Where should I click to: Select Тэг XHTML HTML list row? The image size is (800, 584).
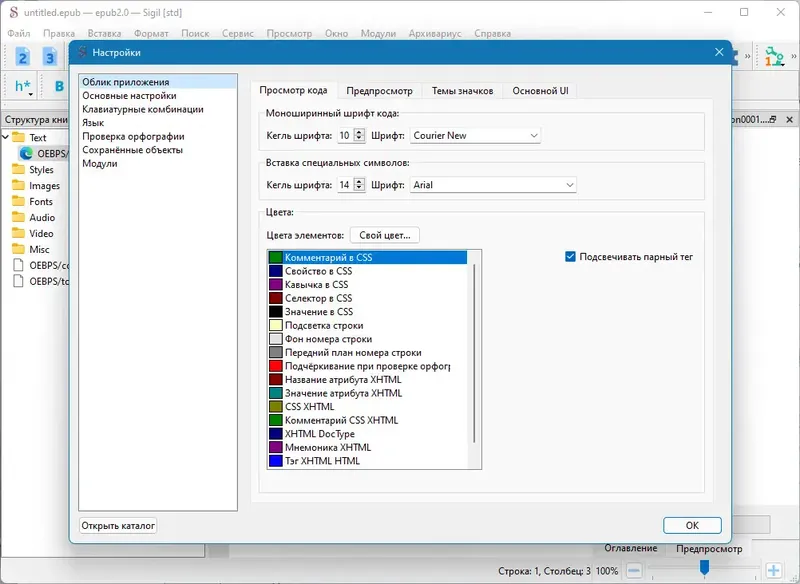coord(367,461)
